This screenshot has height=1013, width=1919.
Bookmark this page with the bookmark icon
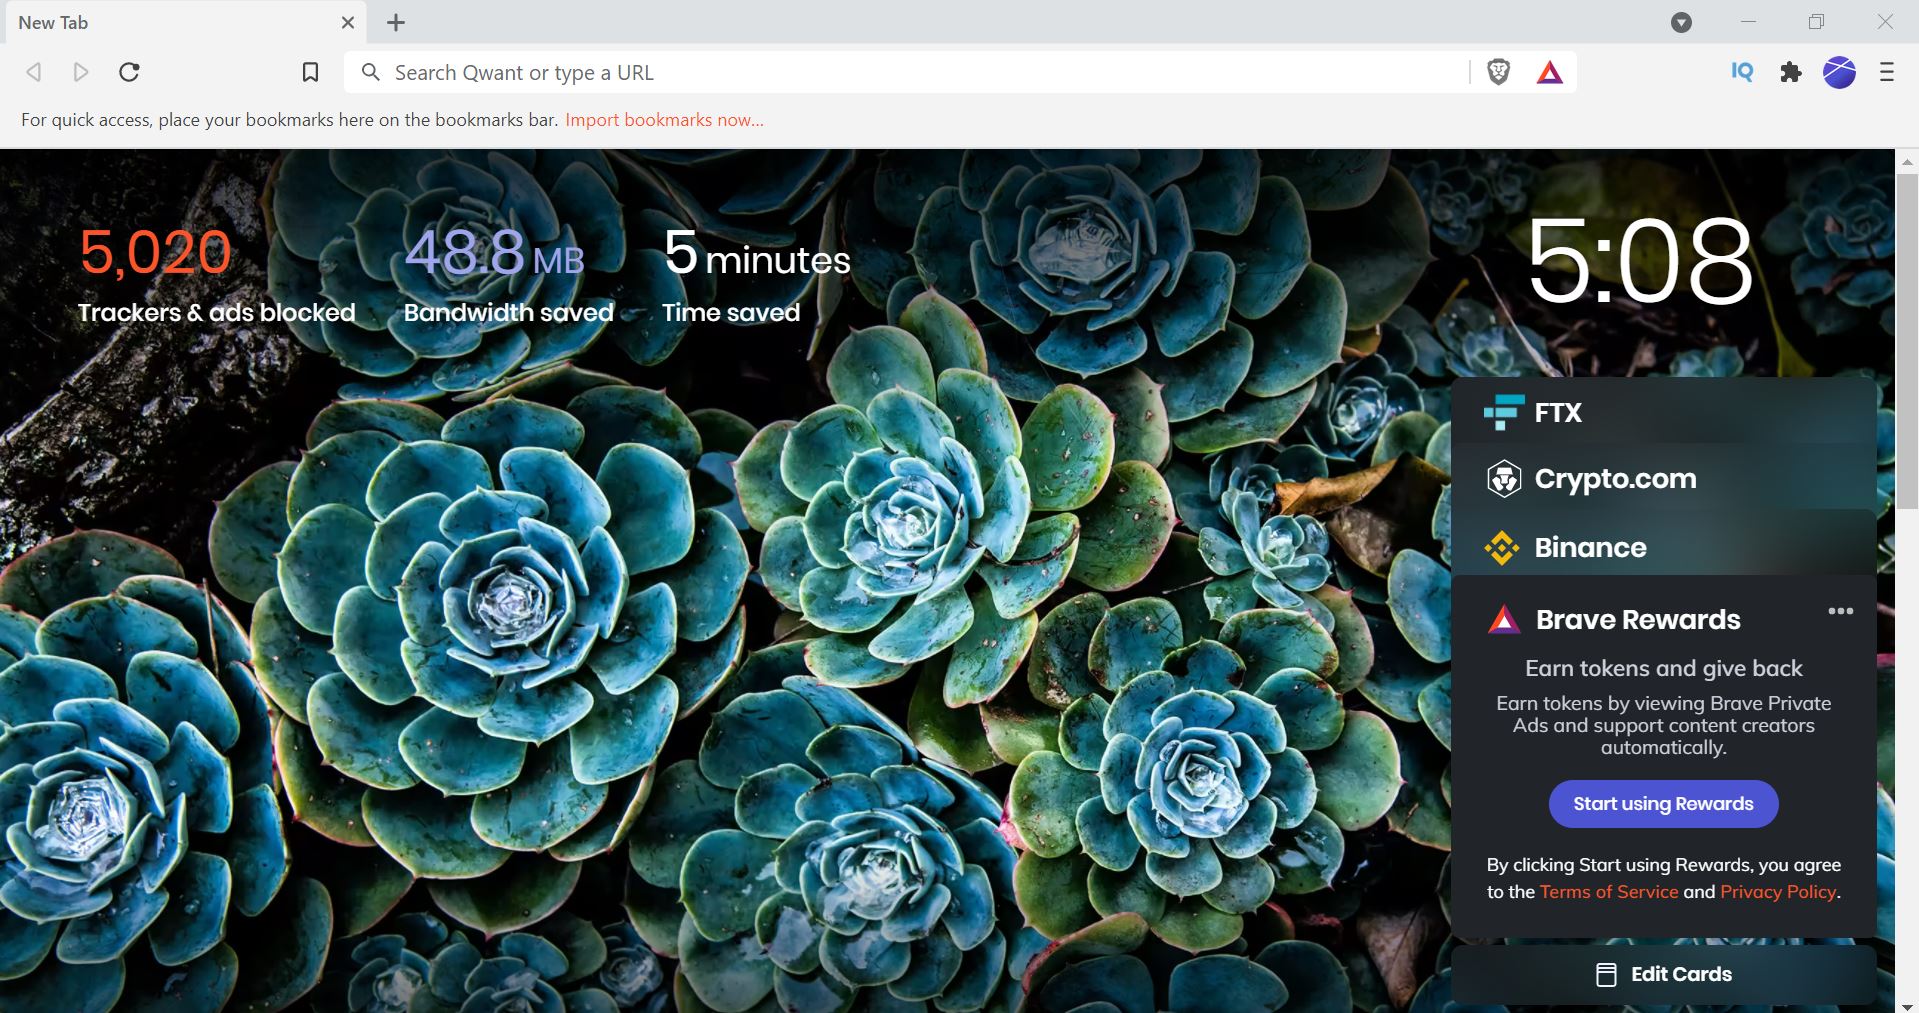pos(310,72)
